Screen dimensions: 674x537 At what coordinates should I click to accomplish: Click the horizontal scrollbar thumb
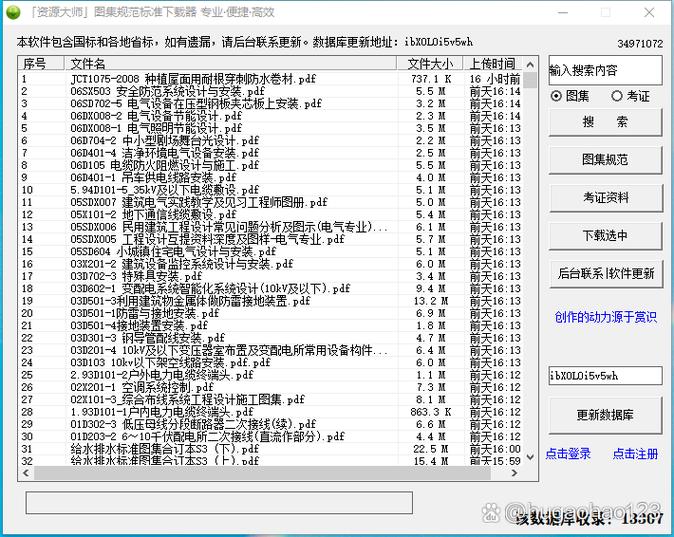point(262,473)
